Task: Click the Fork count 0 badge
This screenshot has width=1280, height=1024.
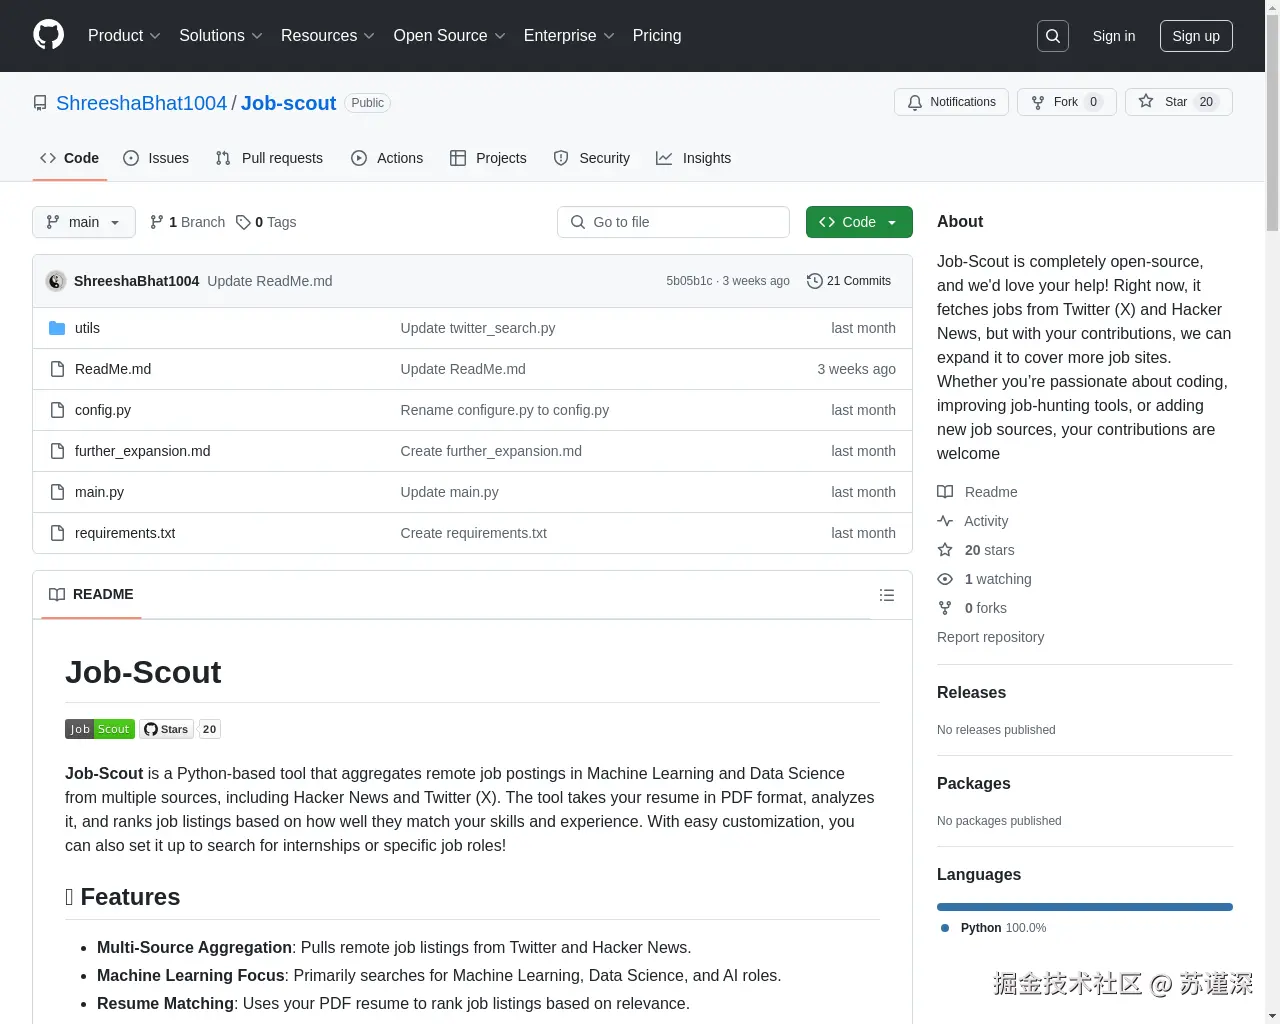Action: click(x=1093, y=102)
